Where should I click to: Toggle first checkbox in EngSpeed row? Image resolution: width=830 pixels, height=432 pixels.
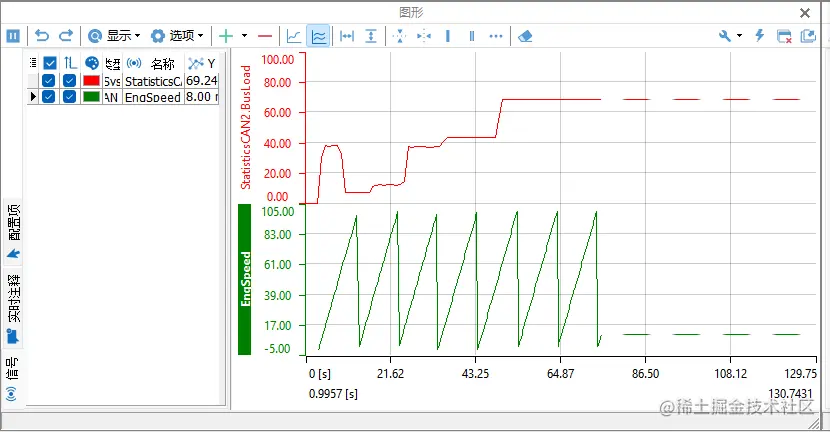[48, 97]
